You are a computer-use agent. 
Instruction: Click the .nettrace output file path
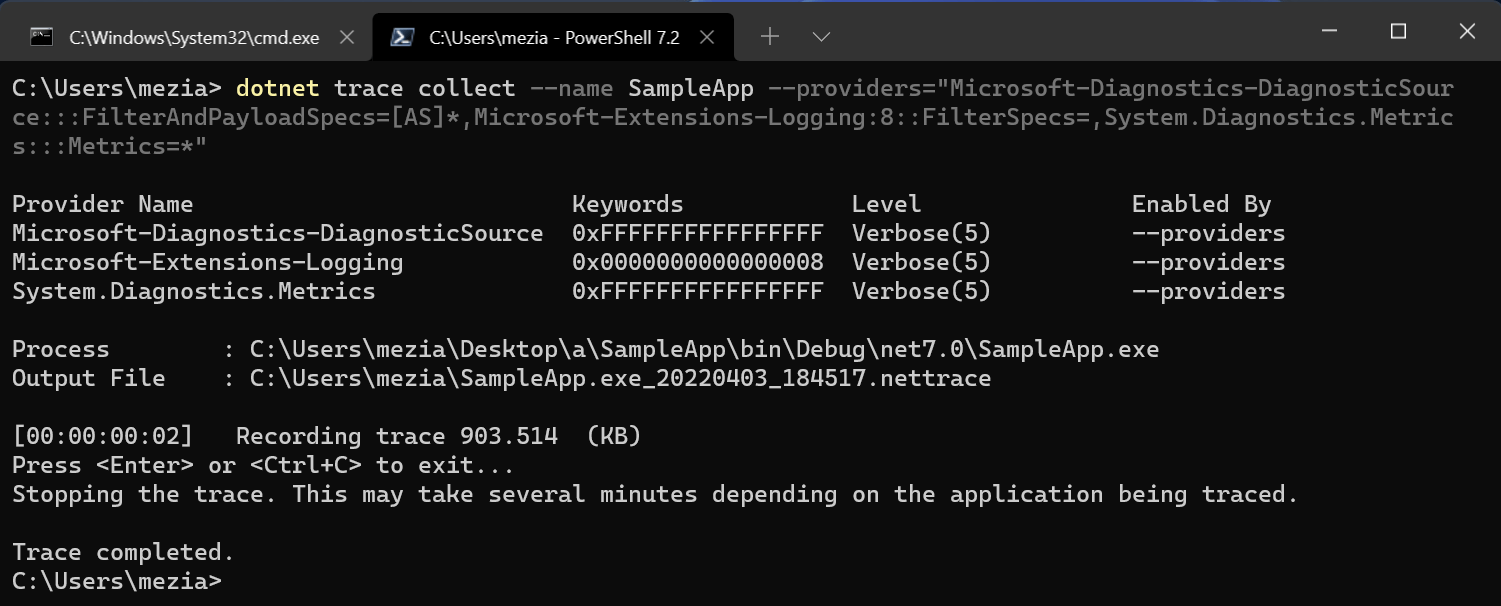[x=620, y=379]
